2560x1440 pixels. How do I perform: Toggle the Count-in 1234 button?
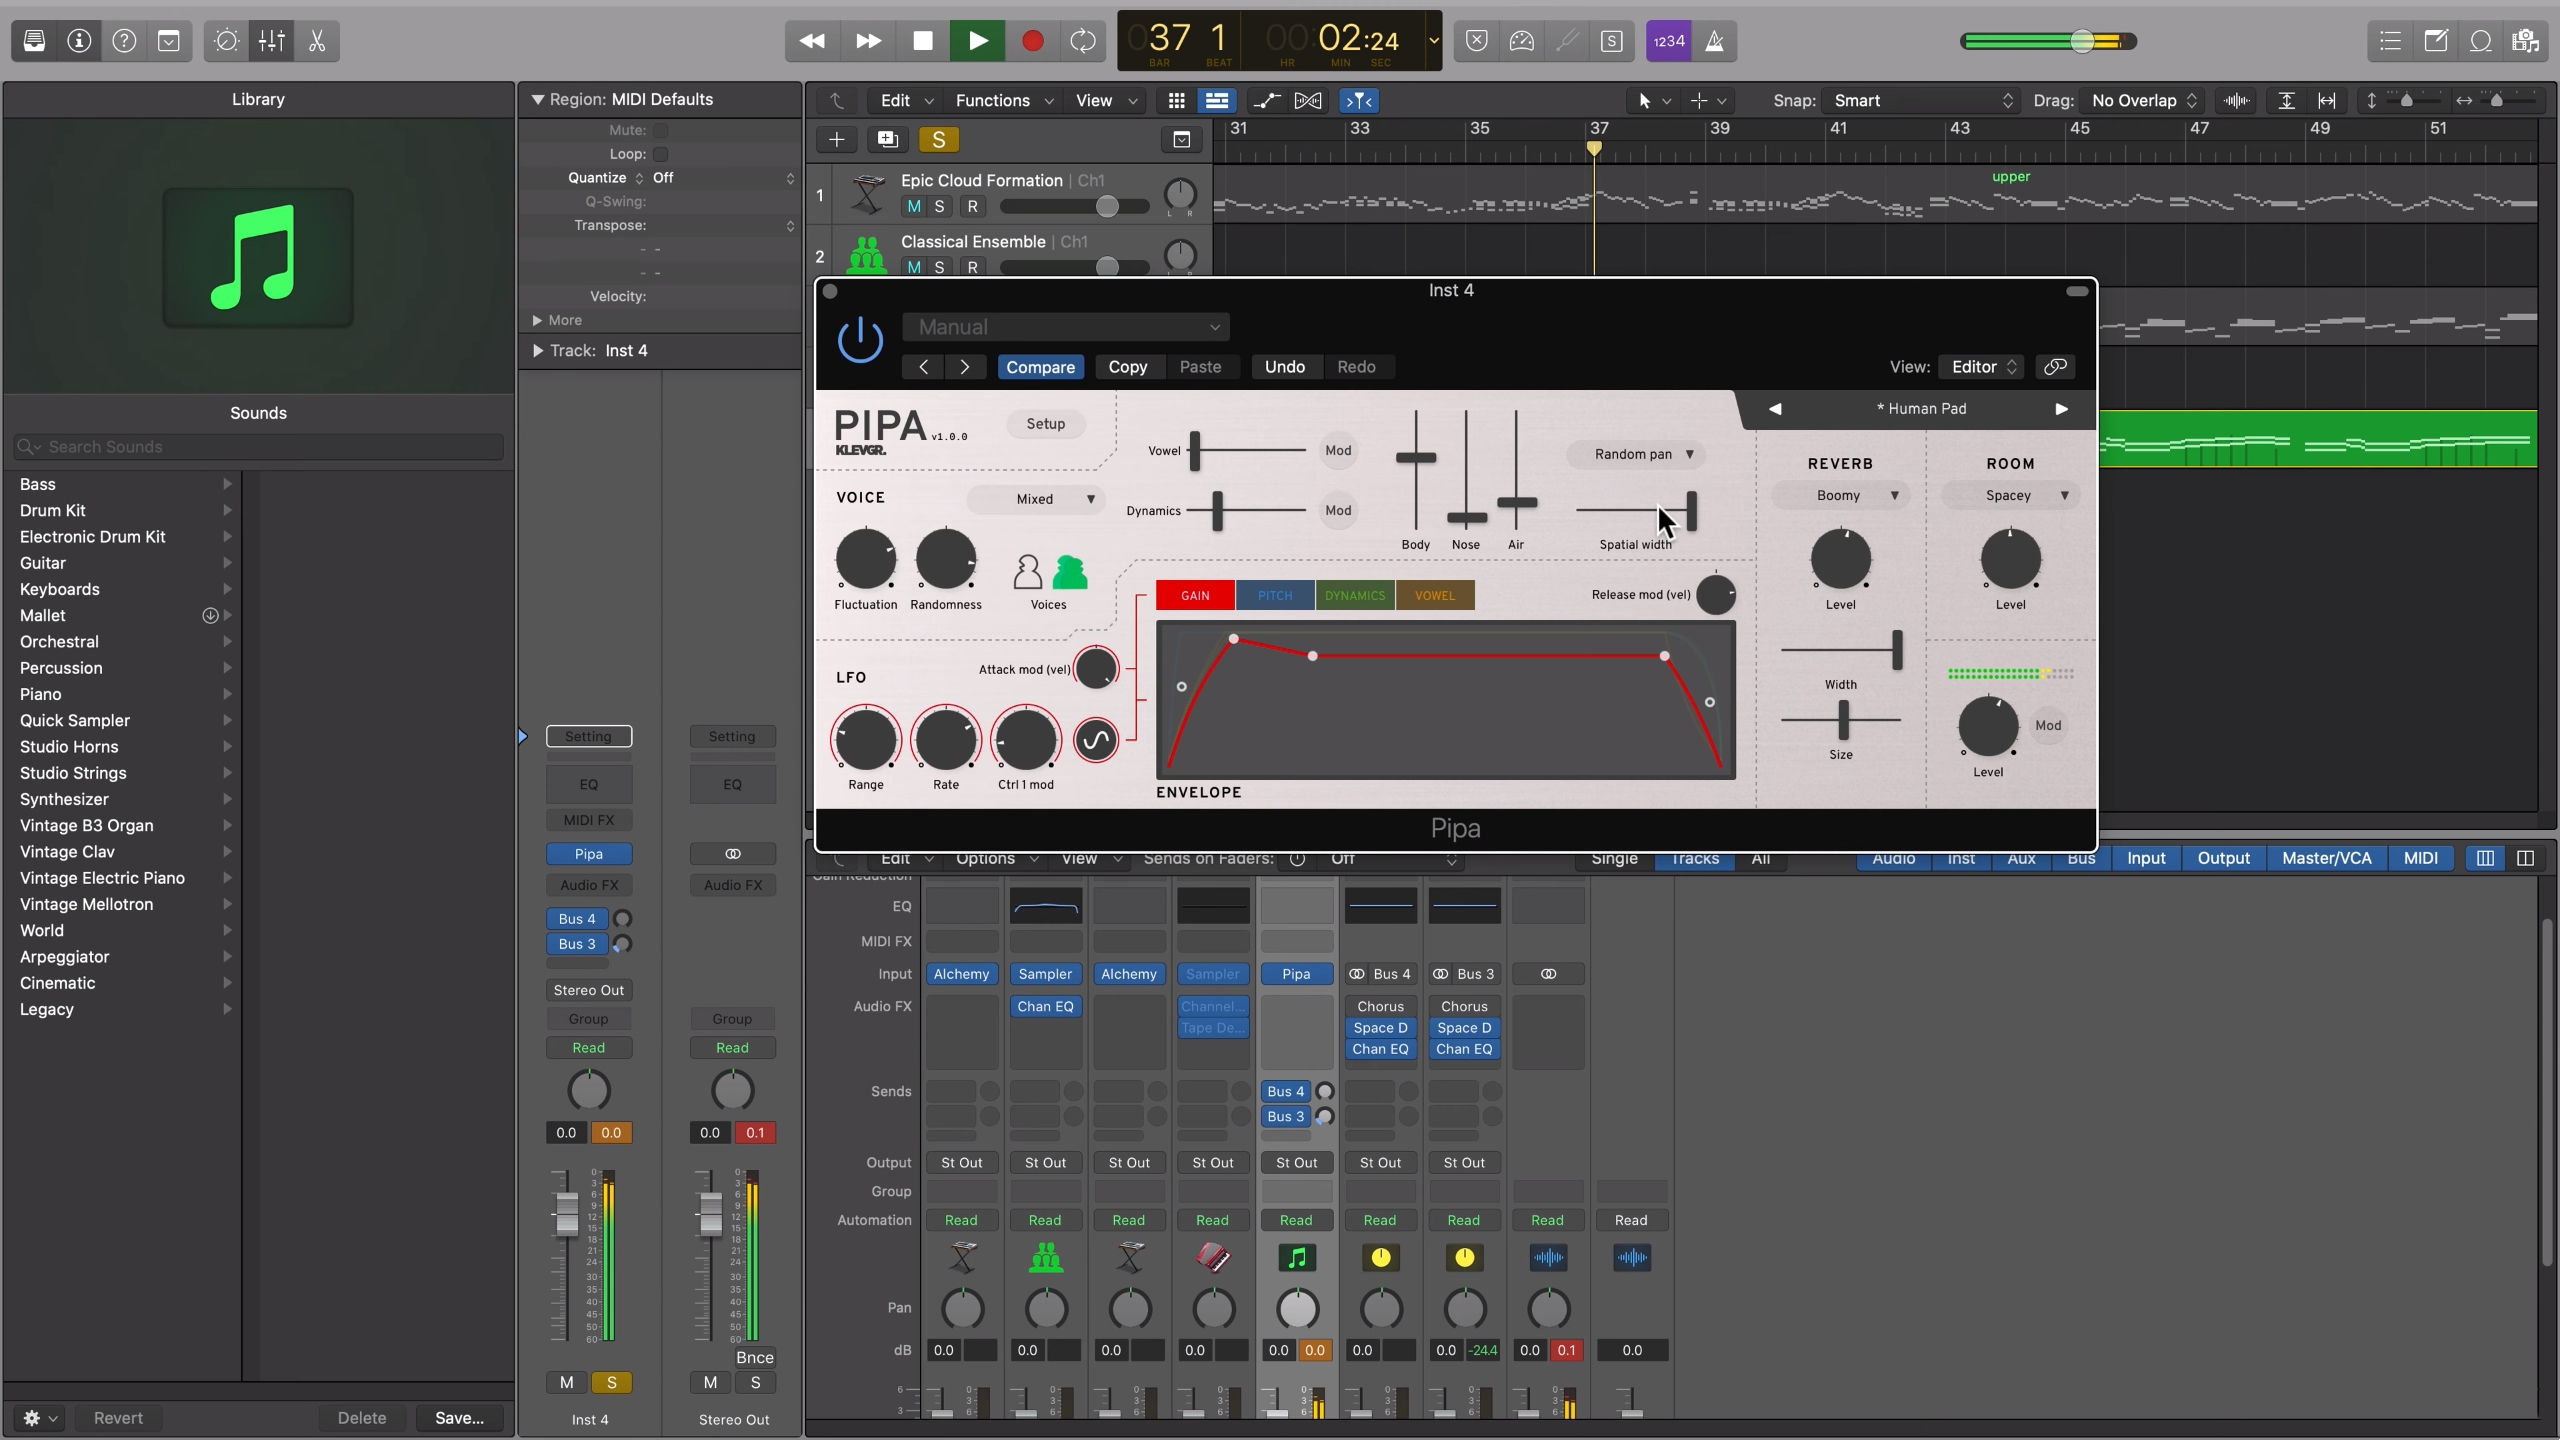[1669, 41]
